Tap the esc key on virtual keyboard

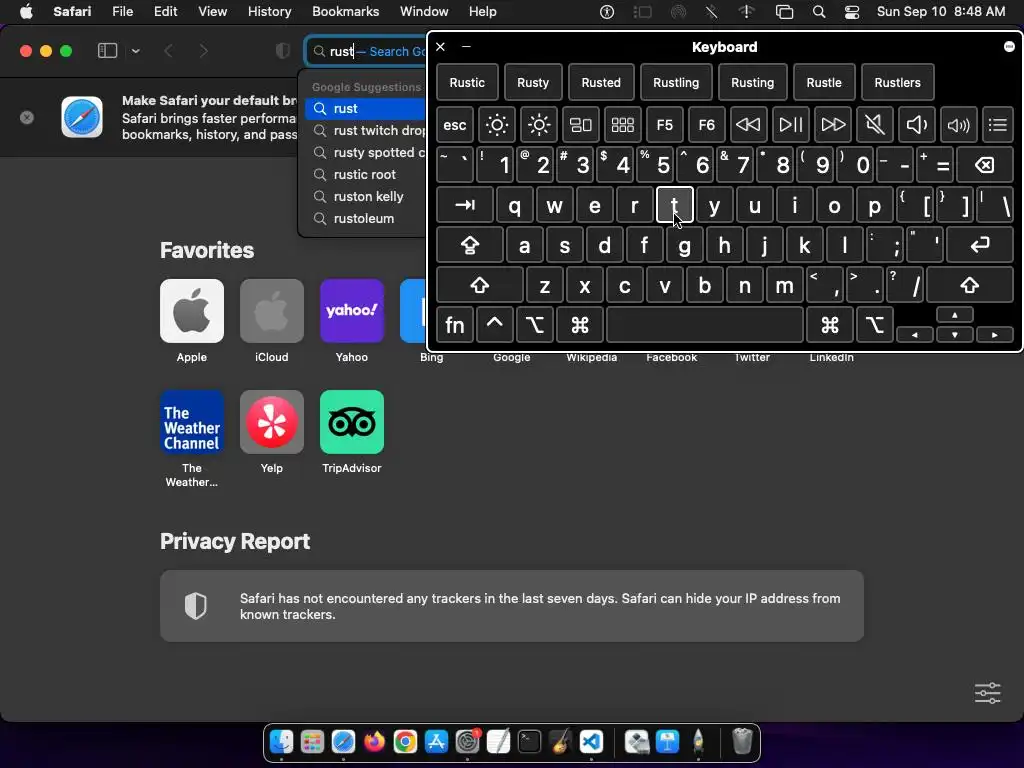tap(455, 125)
